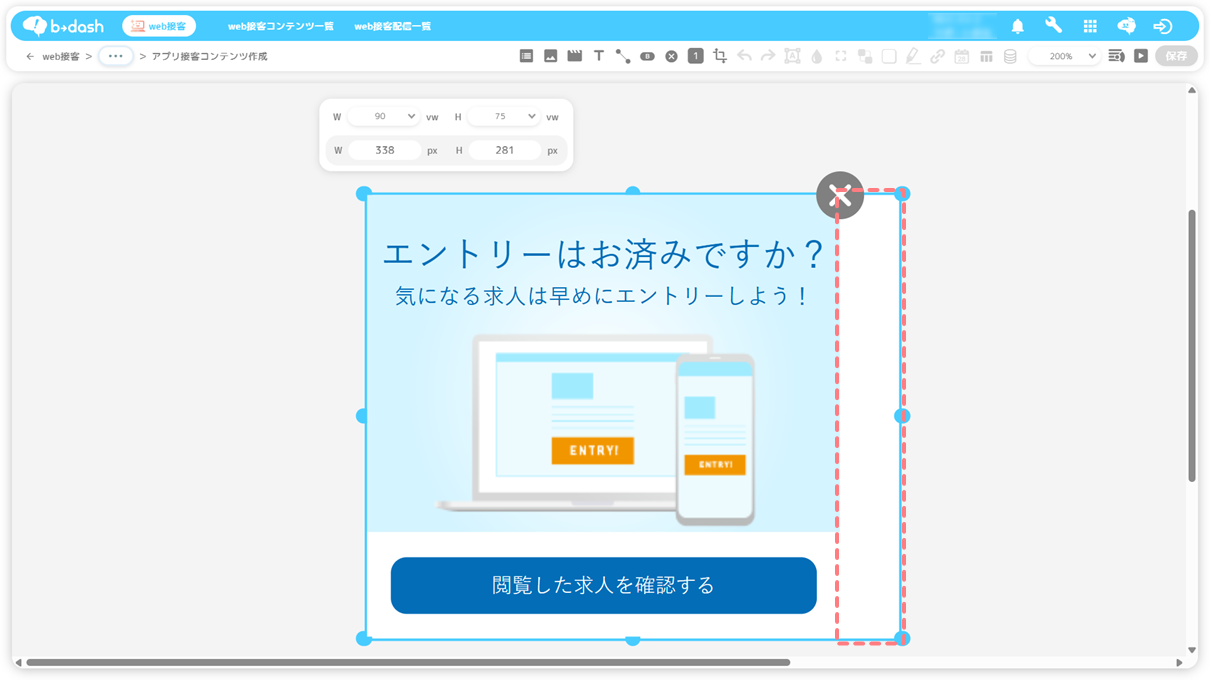Click the preview play icon
Image resolution: width=1210 pixels, height=680 pixels.
point(1141,56)
